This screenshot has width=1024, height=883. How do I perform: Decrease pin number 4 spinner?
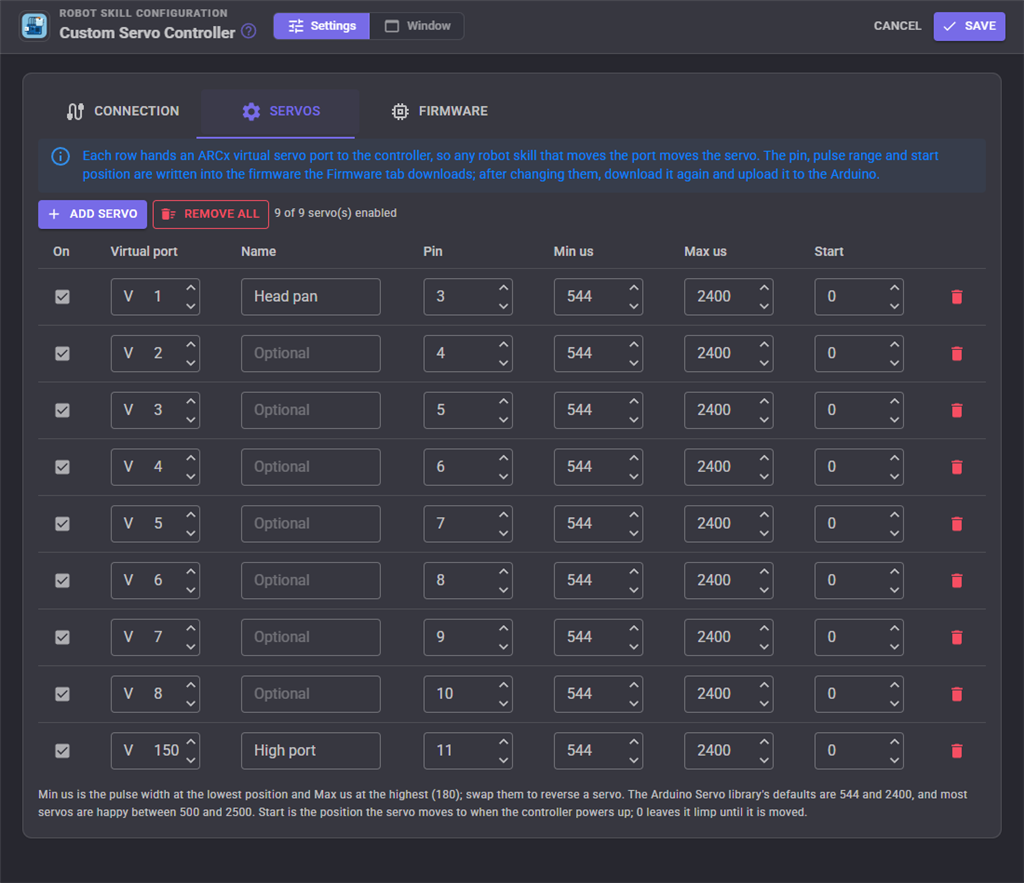(x=504, y=363)
